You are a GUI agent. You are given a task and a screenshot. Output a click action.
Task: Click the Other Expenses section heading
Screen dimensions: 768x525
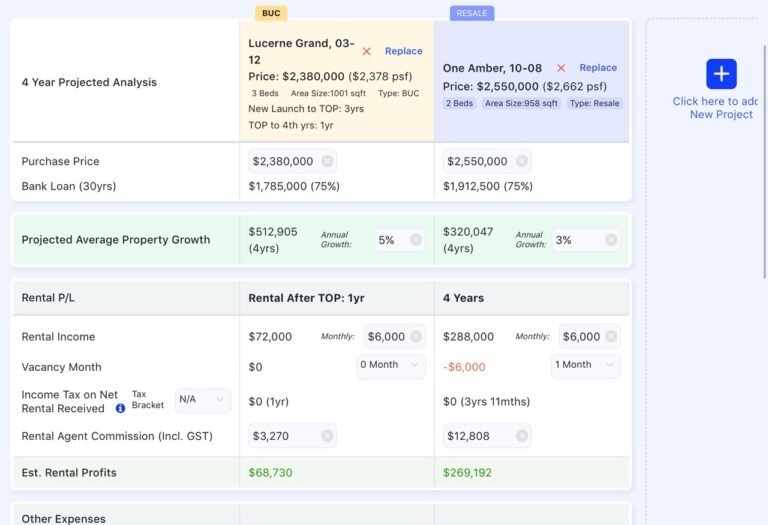[64, 519]
